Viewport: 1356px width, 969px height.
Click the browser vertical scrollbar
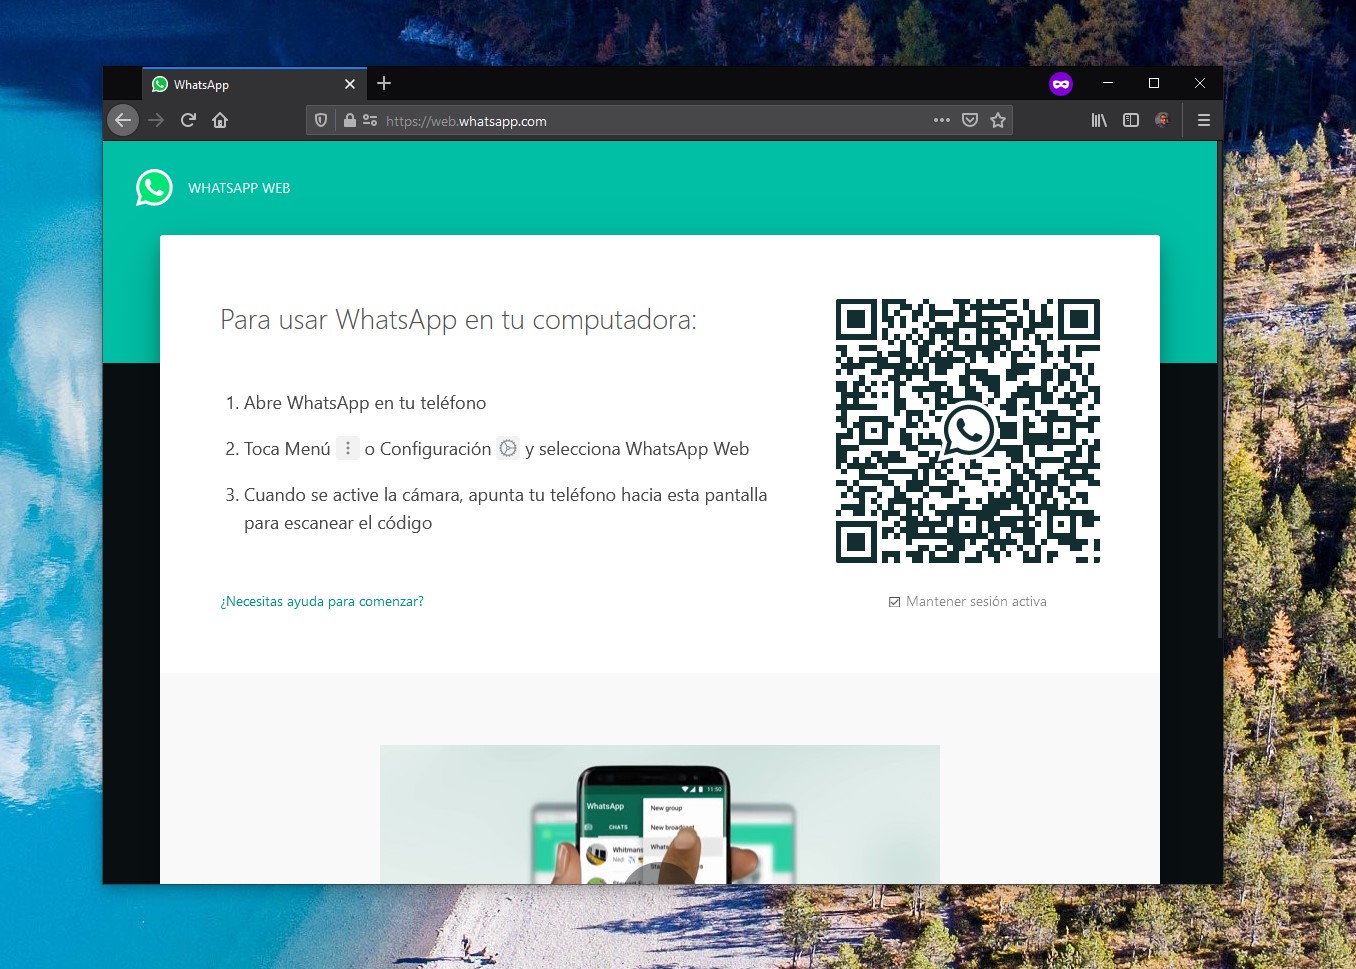point(1220,390)
